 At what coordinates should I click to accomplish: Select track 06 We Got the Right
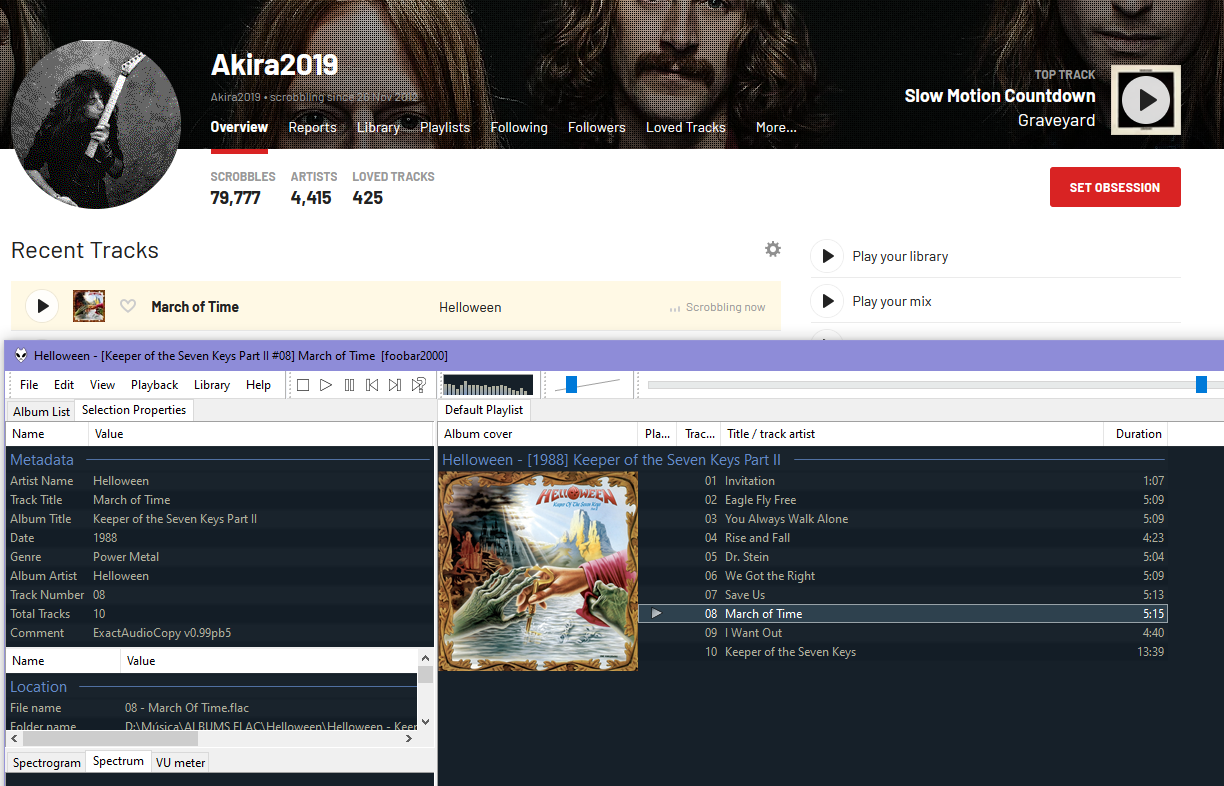903,576
